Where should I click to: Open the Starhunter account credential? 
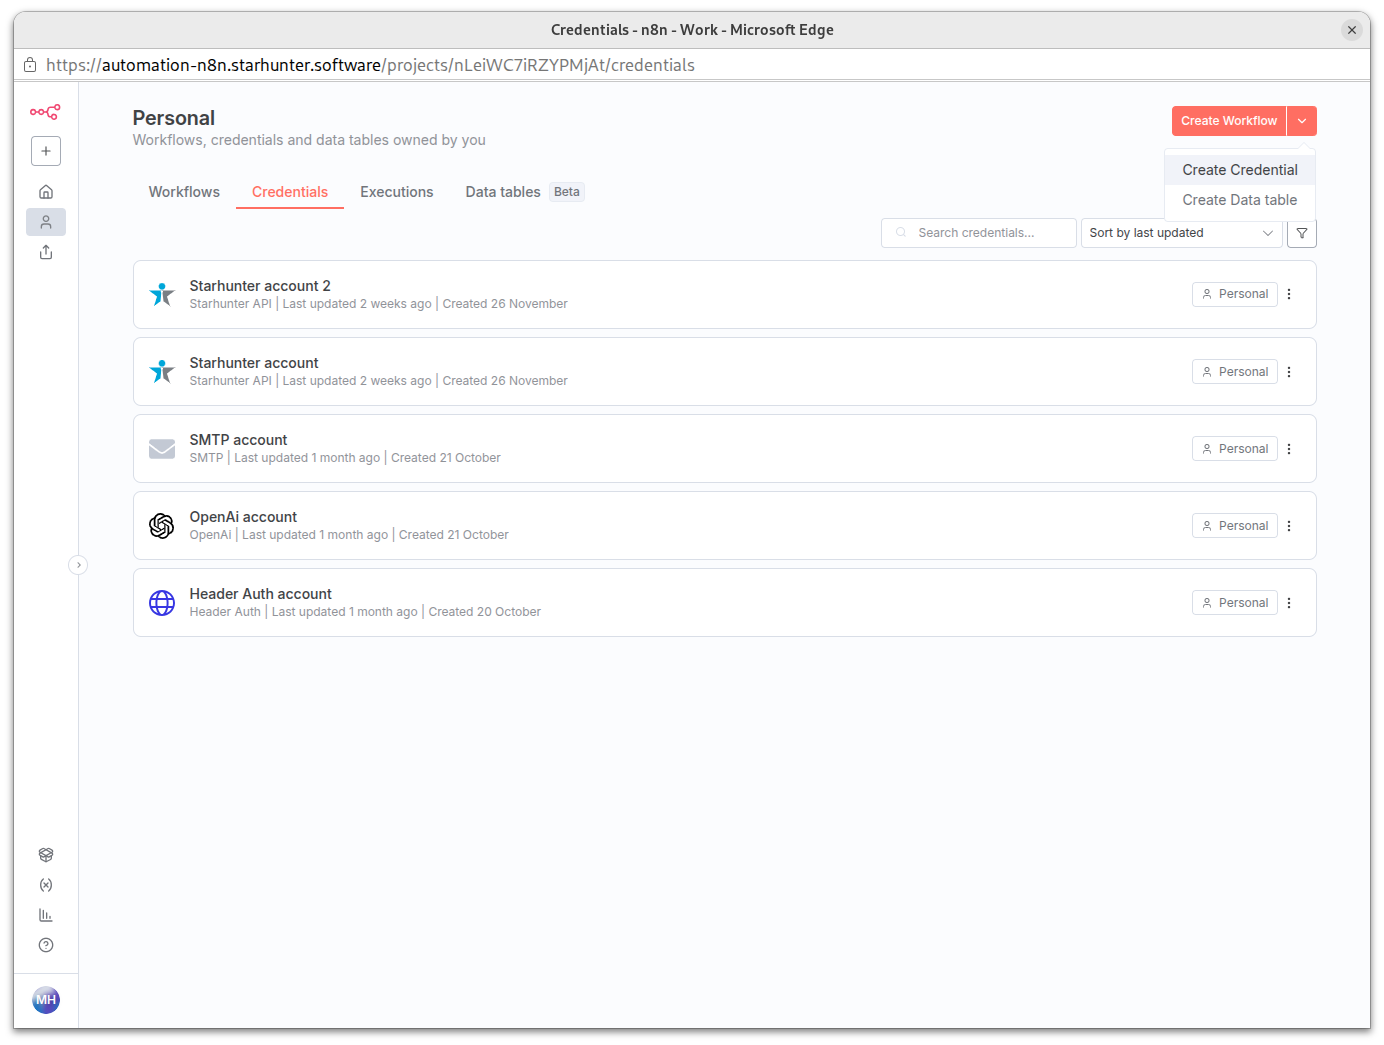pyautogui.click(x=725, y=372)
